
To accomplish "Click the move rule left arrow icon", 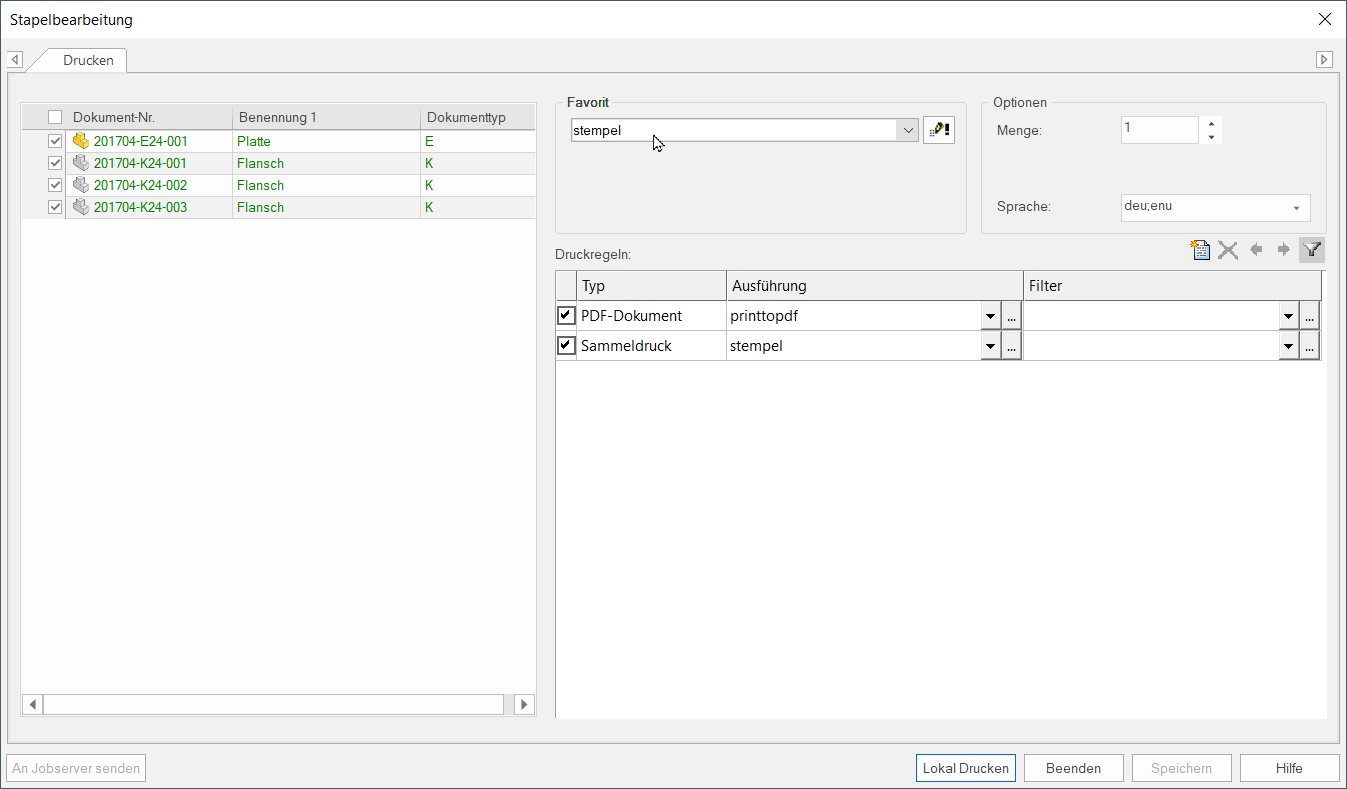I will pos(1256,250).
